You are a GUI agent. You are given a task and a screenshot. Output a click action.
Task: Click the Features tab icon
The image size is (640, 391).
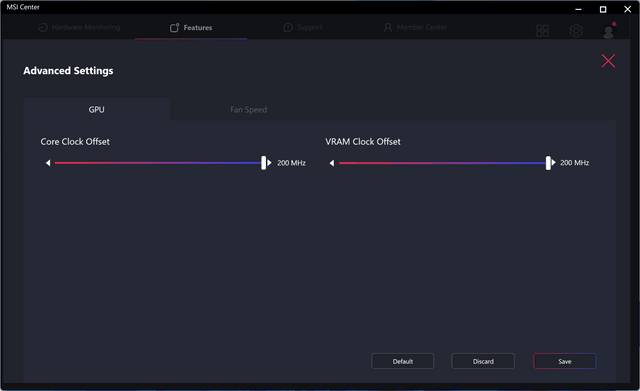[174, 27]
